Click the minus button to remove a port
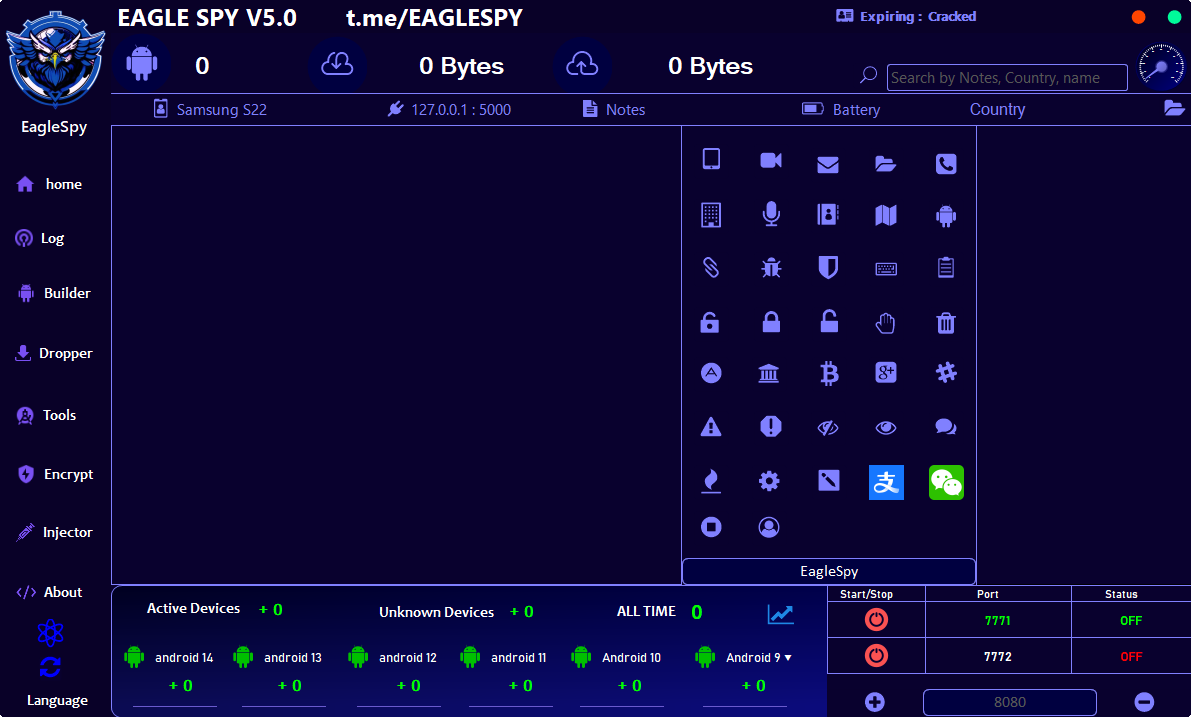The image size is (1191, 717). pyautogui.click(x=1146, y=701)
